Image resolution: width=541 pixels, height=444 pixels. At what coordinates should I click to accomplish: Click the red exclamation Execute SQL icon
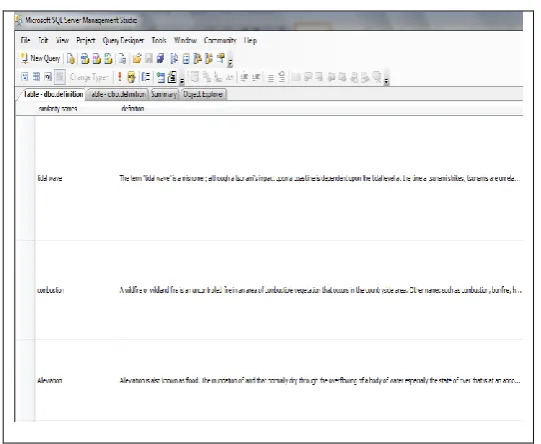119,77
